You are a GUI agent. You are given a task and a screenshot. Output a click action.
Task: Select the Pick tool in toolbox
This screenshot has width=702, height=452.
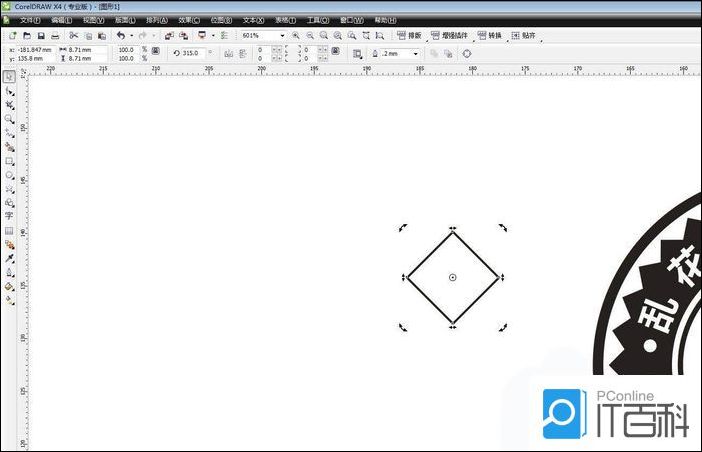(9, 77)
